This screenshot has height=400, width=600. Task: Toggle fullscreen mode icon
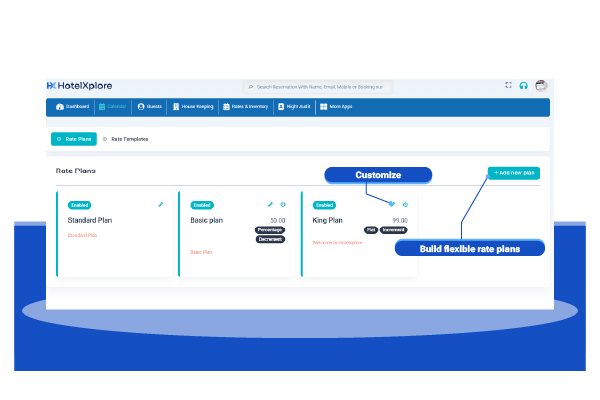508,85
